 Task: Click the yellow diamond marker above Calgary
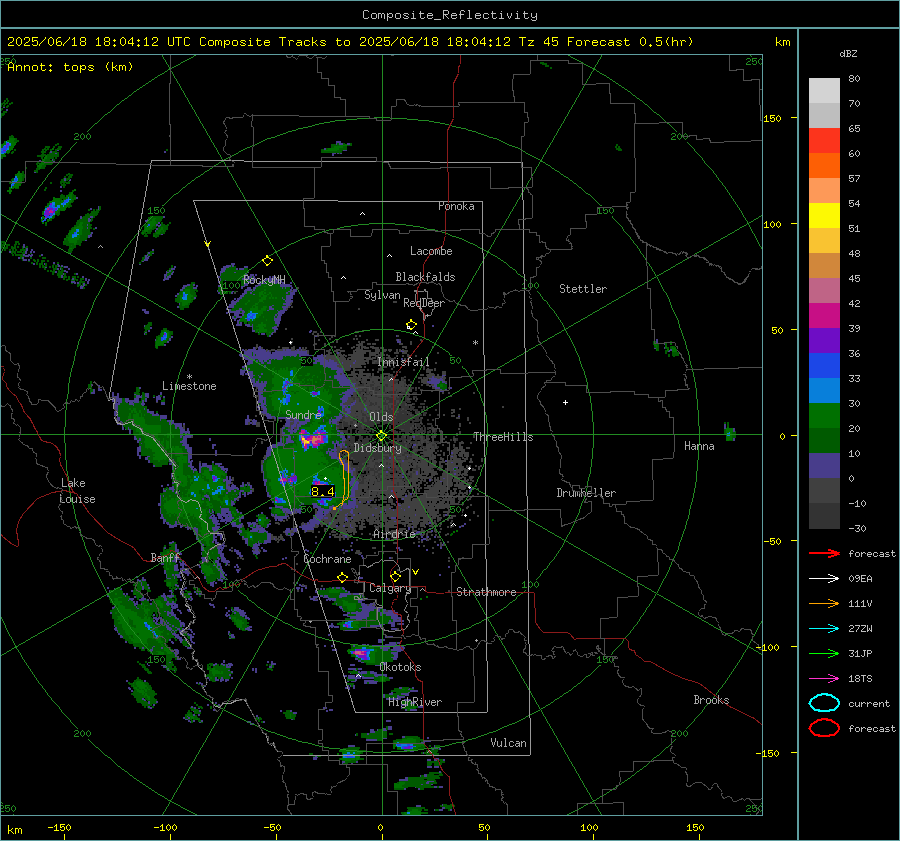click(x=395, y=576)
